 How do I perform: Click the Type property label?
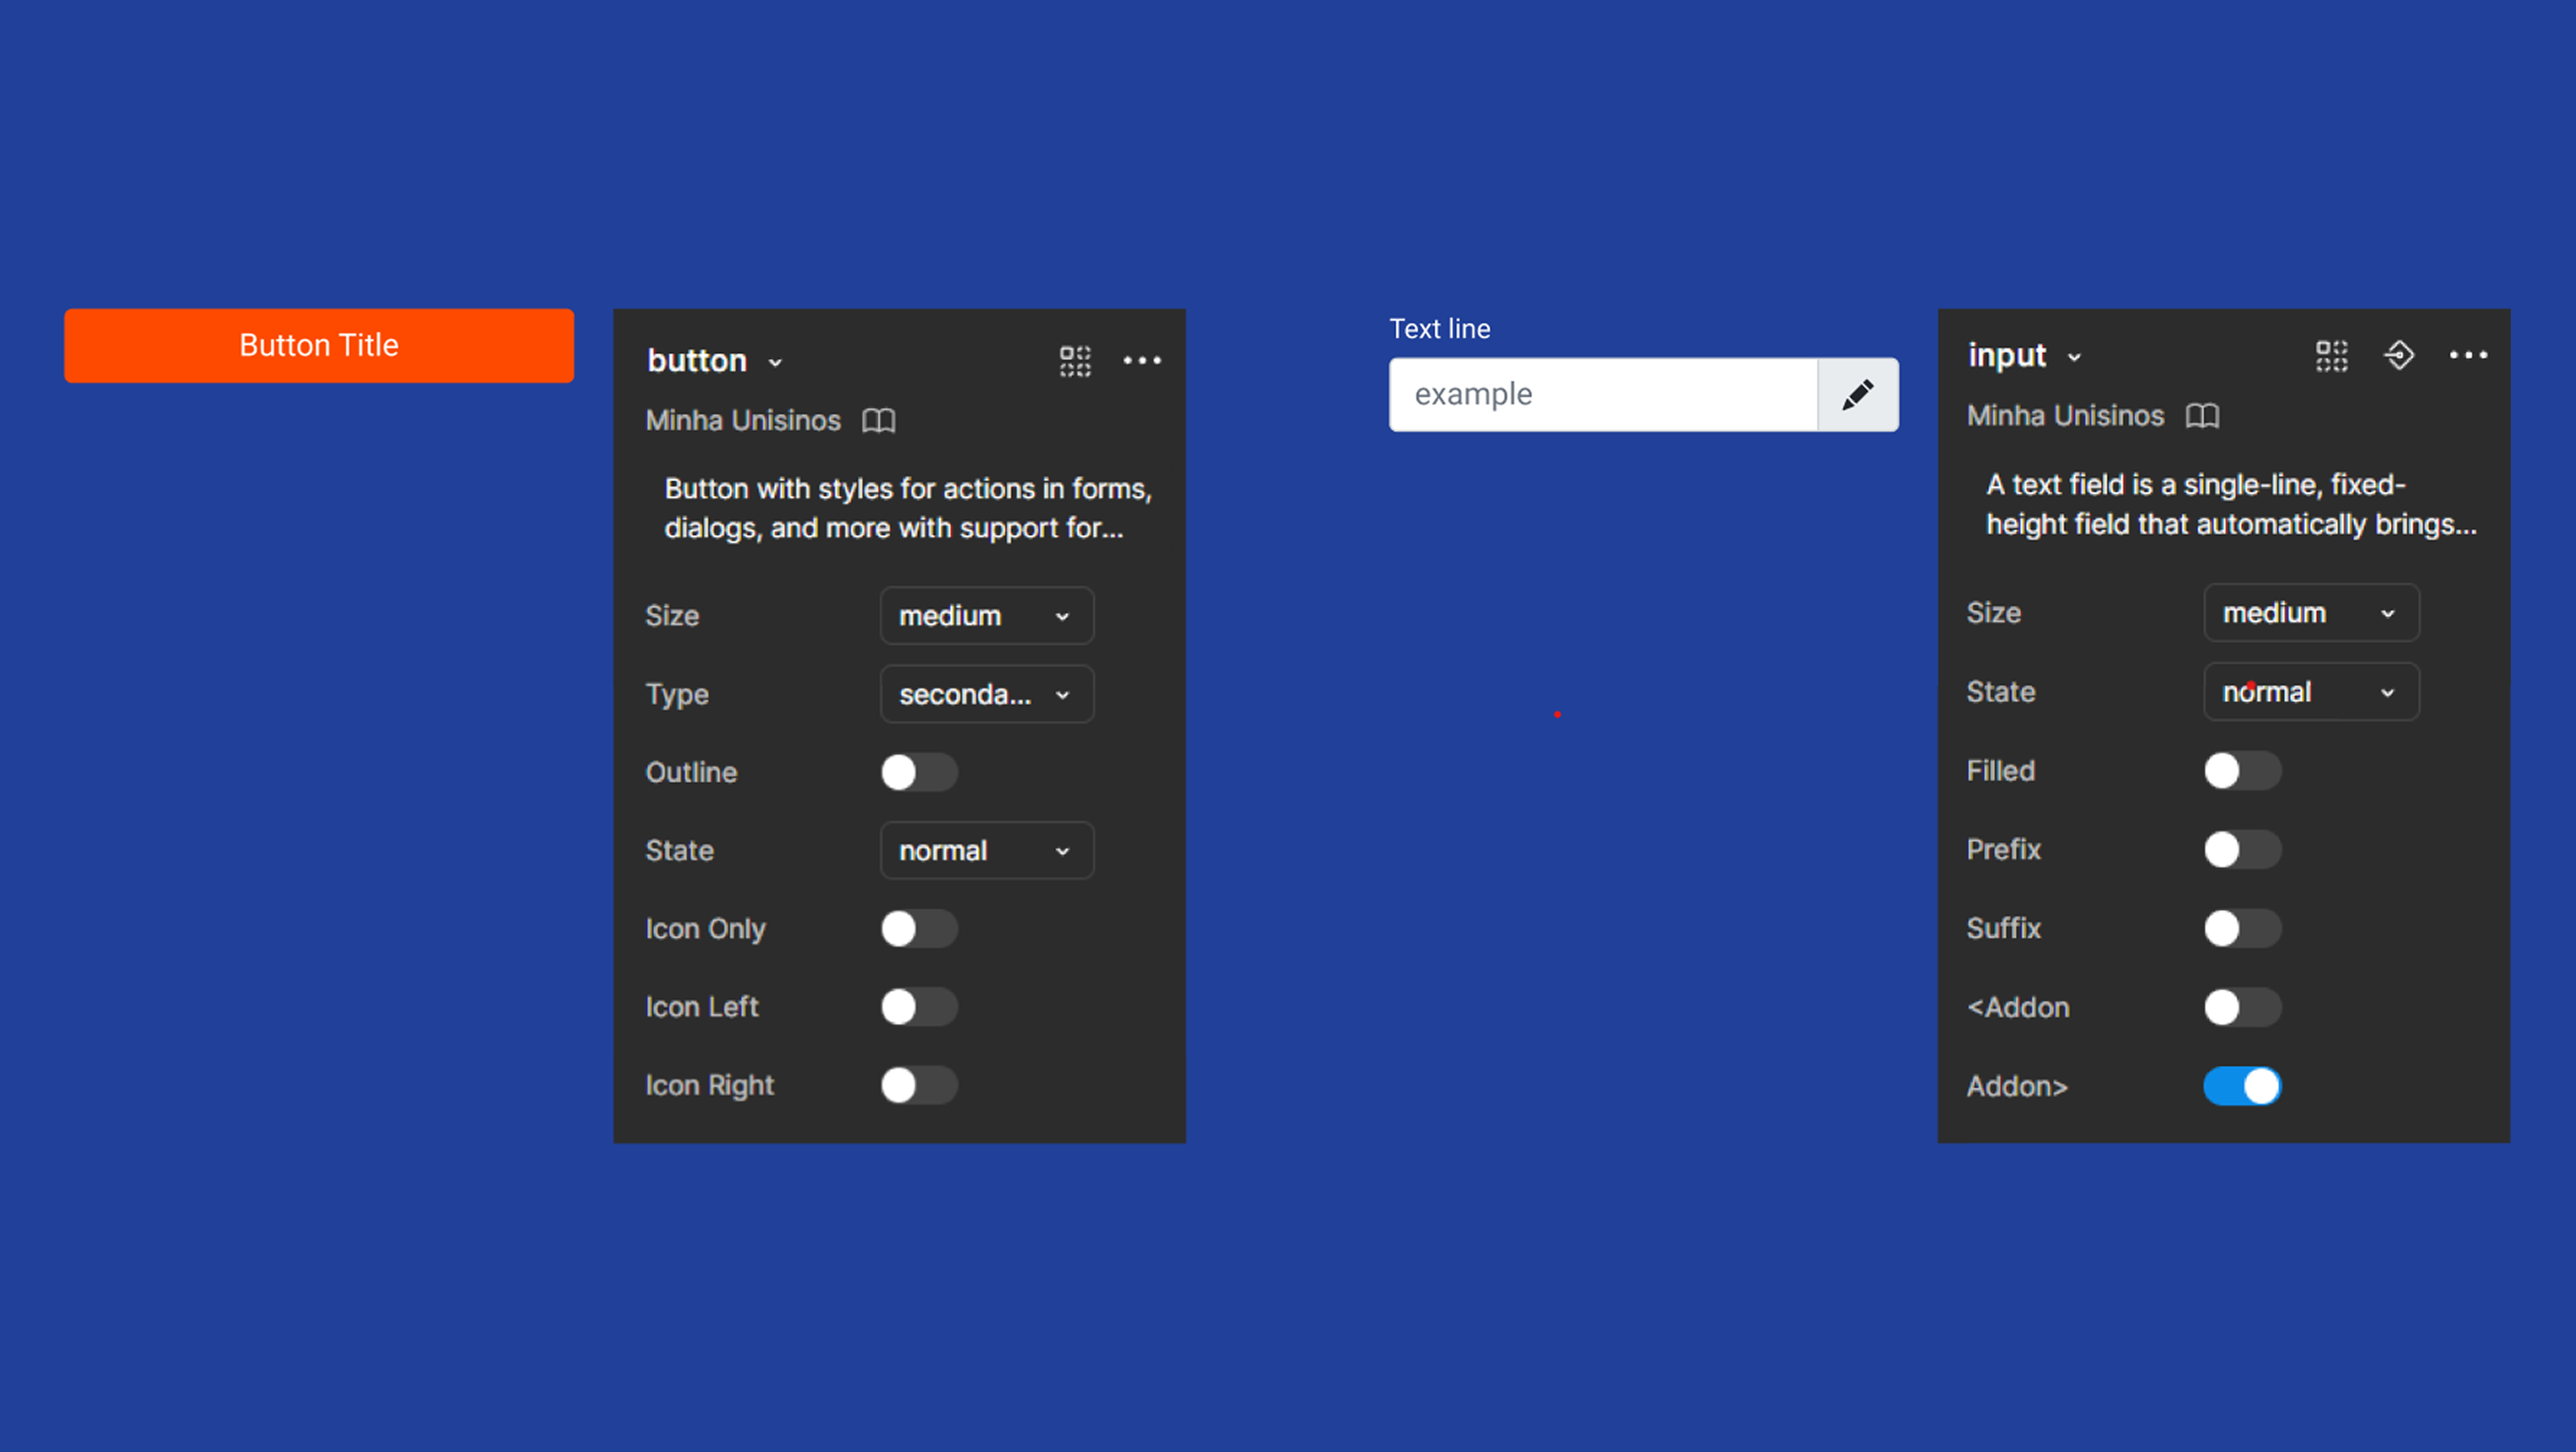click(x=677, y=695)
